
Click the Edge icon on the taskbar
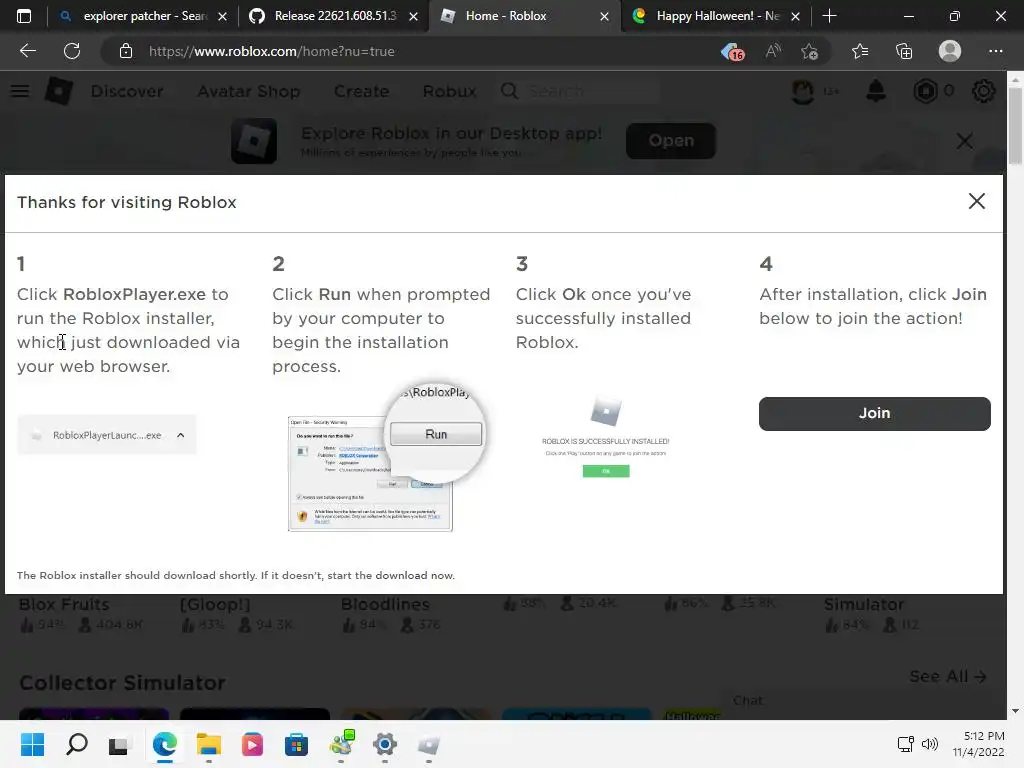165,744
